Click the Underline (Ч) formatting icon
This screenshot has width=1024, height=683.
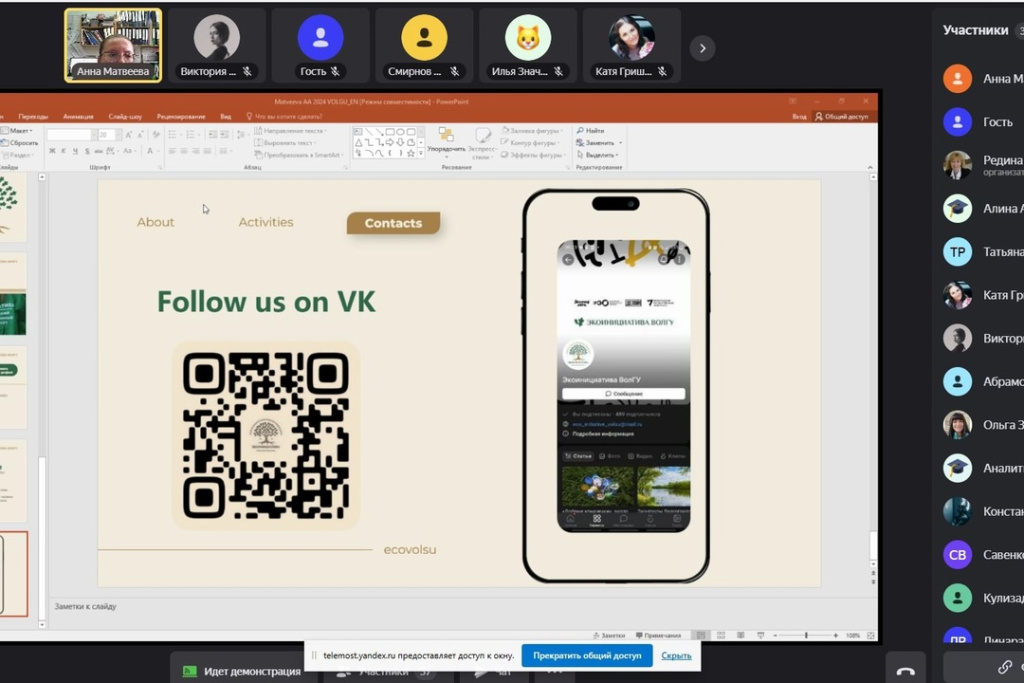pyautogui.click(x=75, y=151)
